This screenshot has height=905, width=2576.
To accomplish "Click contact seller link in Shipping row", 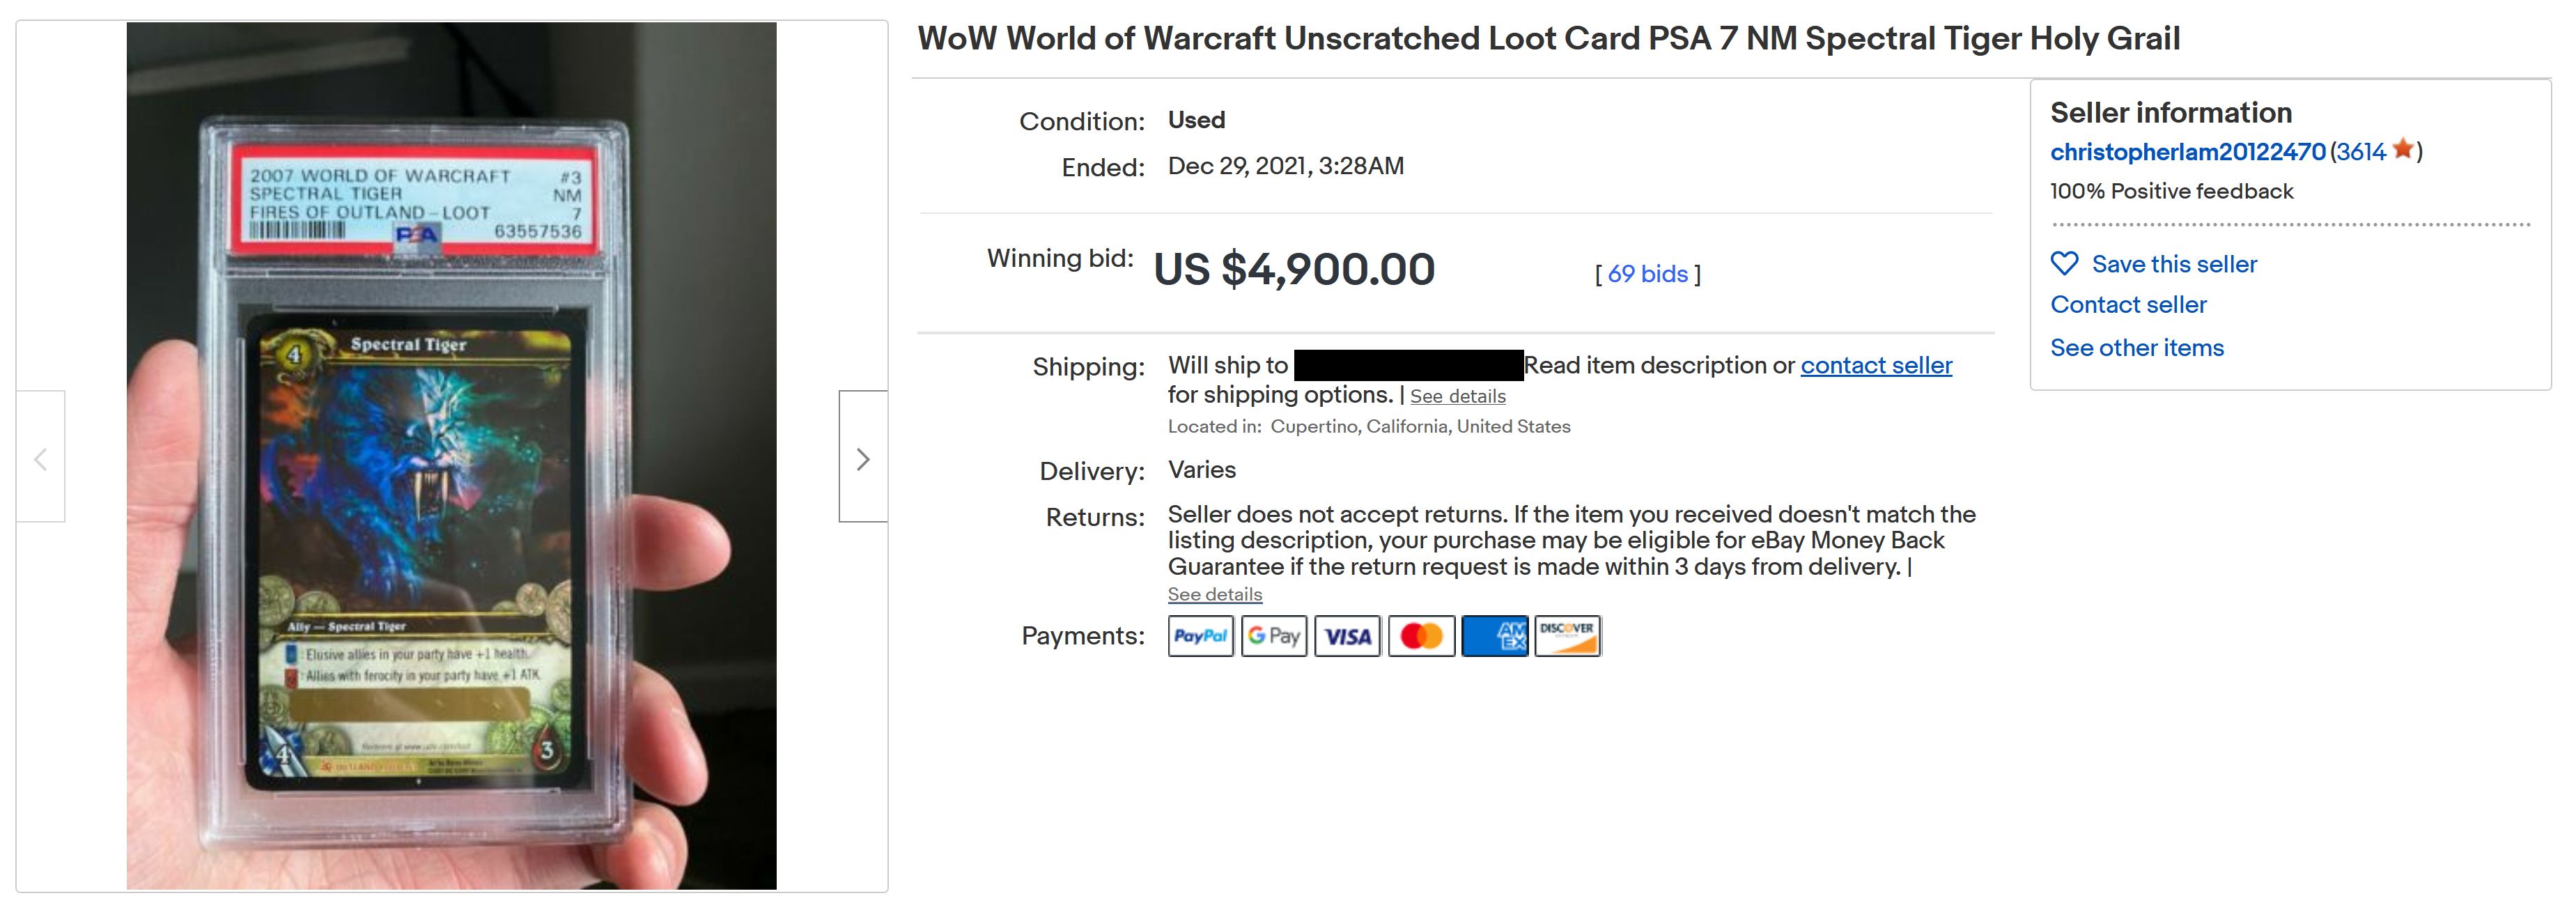I will [x=1876, y=366].
